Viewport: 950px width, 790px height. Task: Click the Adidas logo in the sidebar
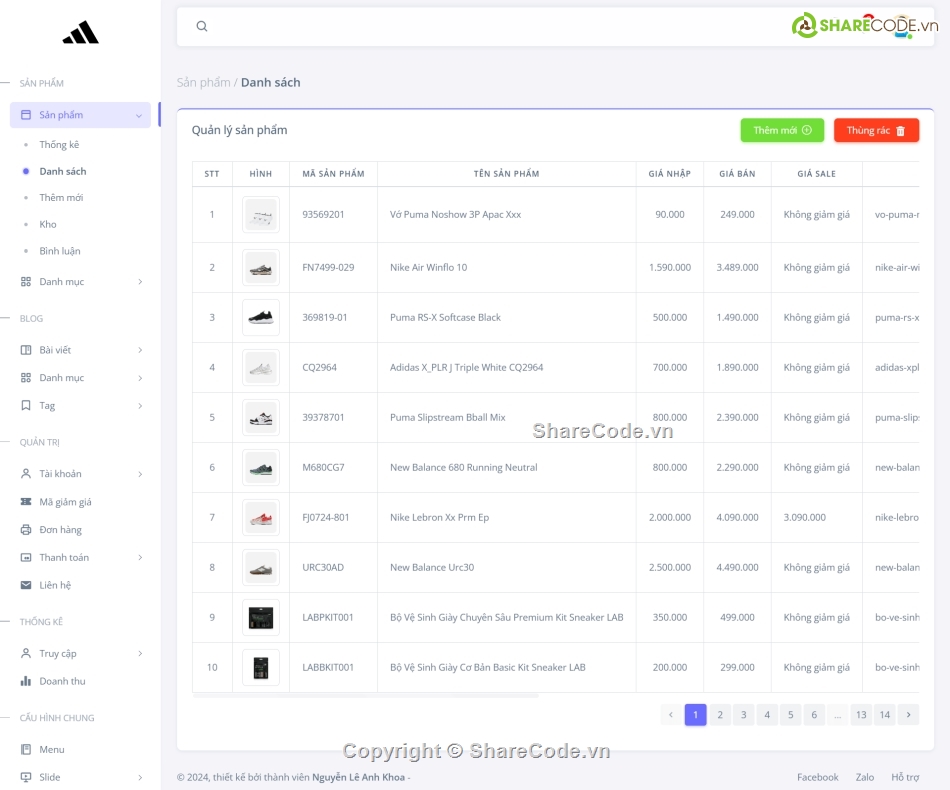81,33
